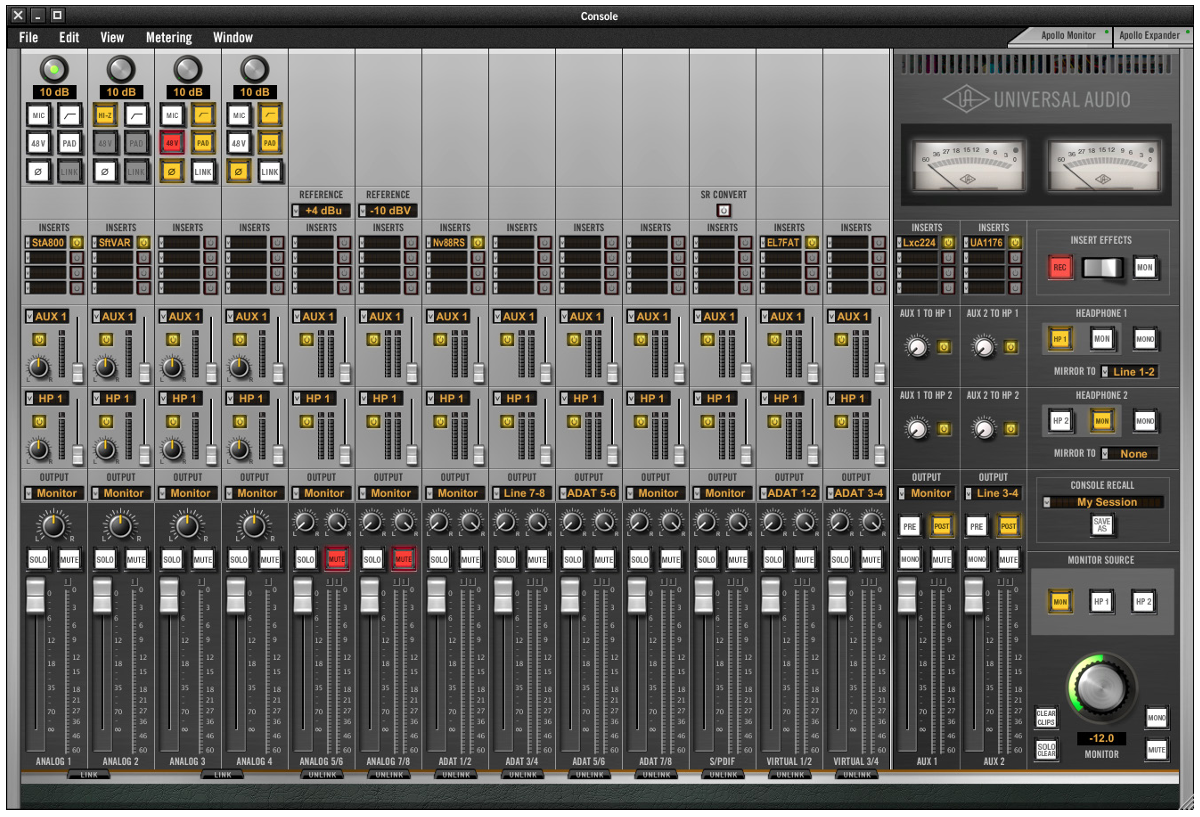Screen dimensions: 1200x817
Task: Click the SR CONVERT power button on S/PDIF
Action: pyautogui.click(x=723, y=211)
